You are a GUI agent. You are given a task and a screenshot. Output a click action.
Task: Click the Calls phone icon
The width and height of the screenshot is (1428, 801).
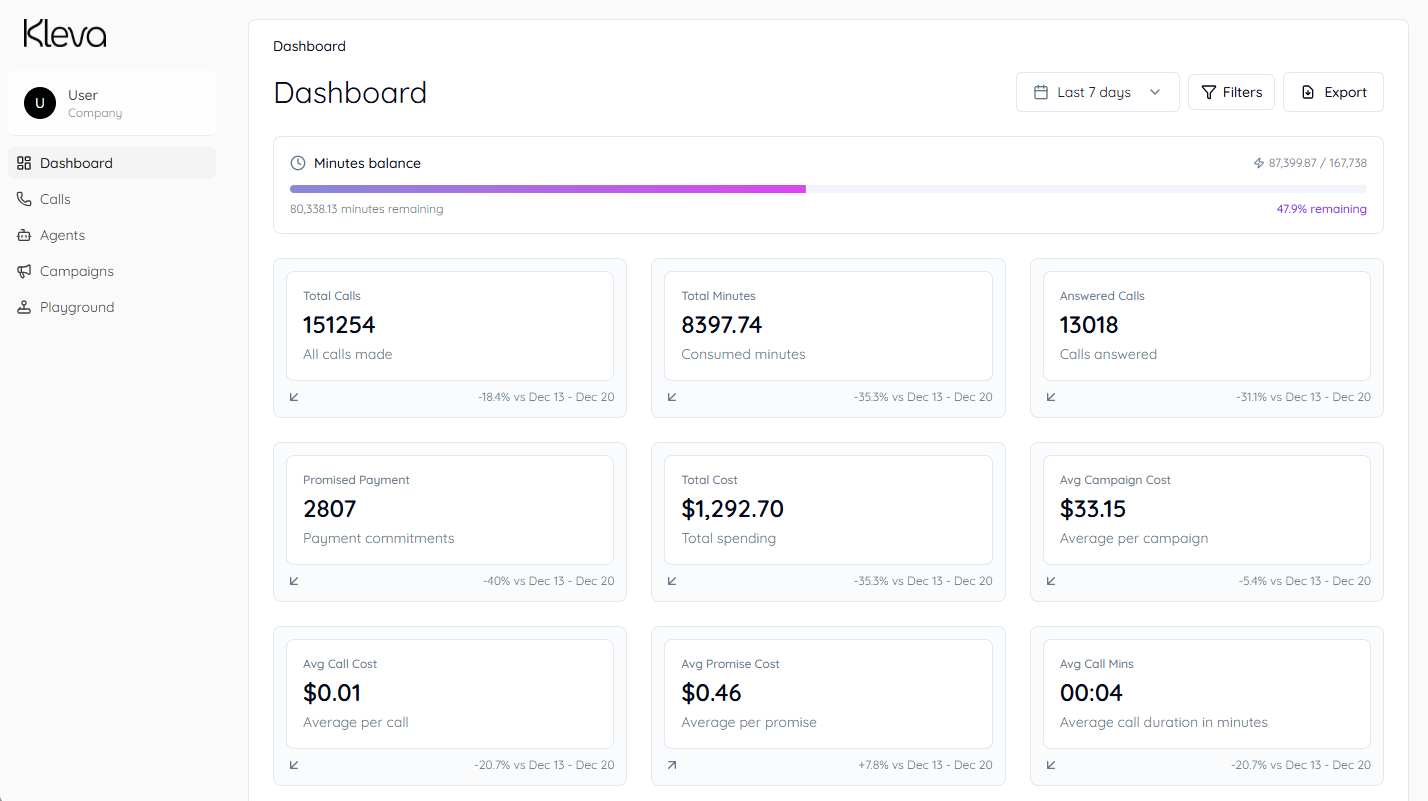pyautogui.click(x=24, y=199)
